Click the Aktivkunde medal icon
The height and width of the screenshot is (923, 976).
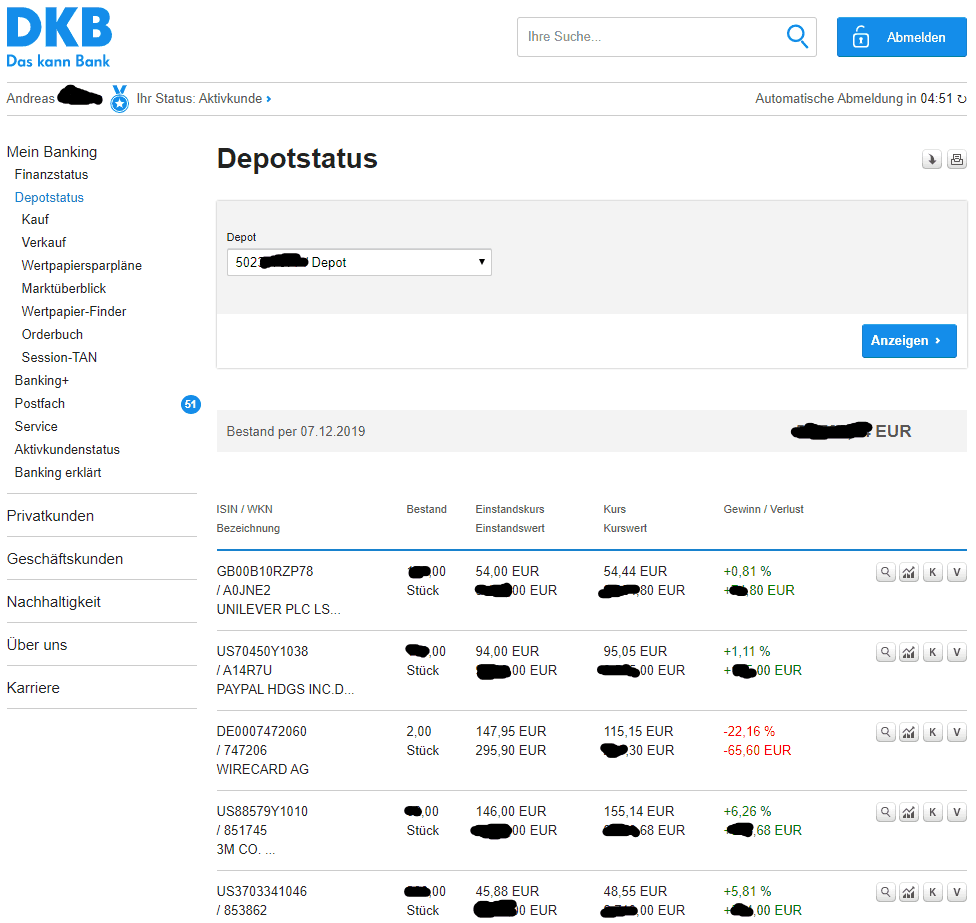click(120, 99)
